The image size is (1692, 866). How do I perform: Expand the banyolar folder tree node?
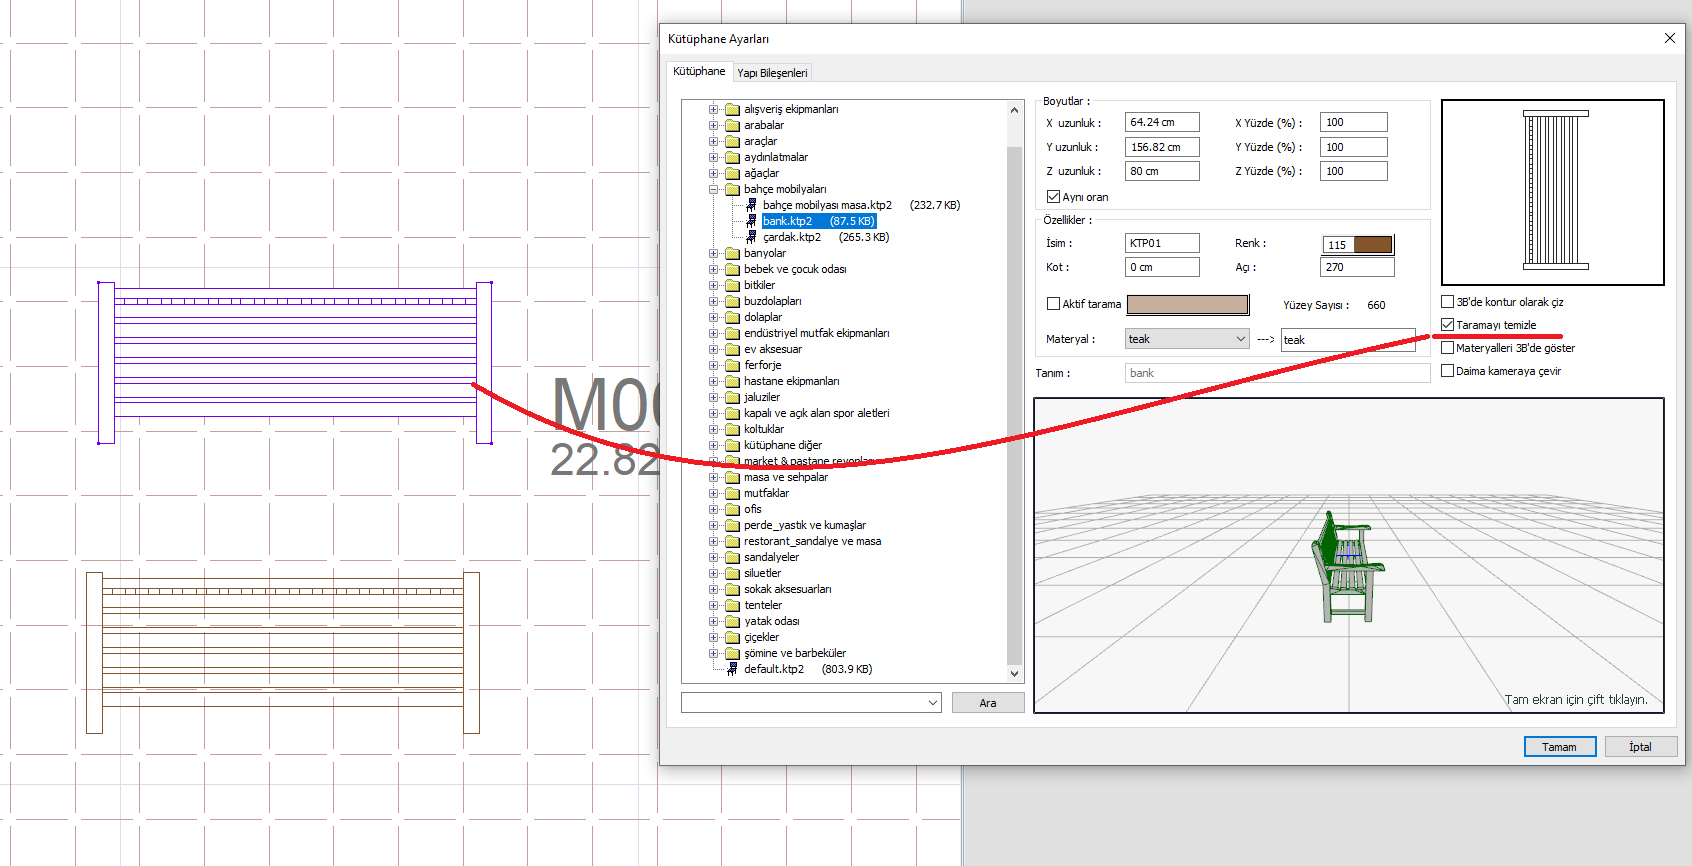(x=714, y=253)
